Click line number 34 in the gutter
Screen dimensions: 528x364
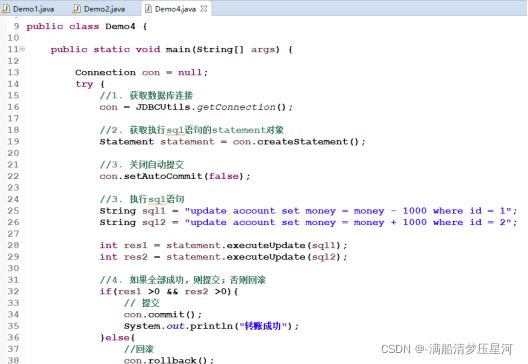tap(13, 315)
